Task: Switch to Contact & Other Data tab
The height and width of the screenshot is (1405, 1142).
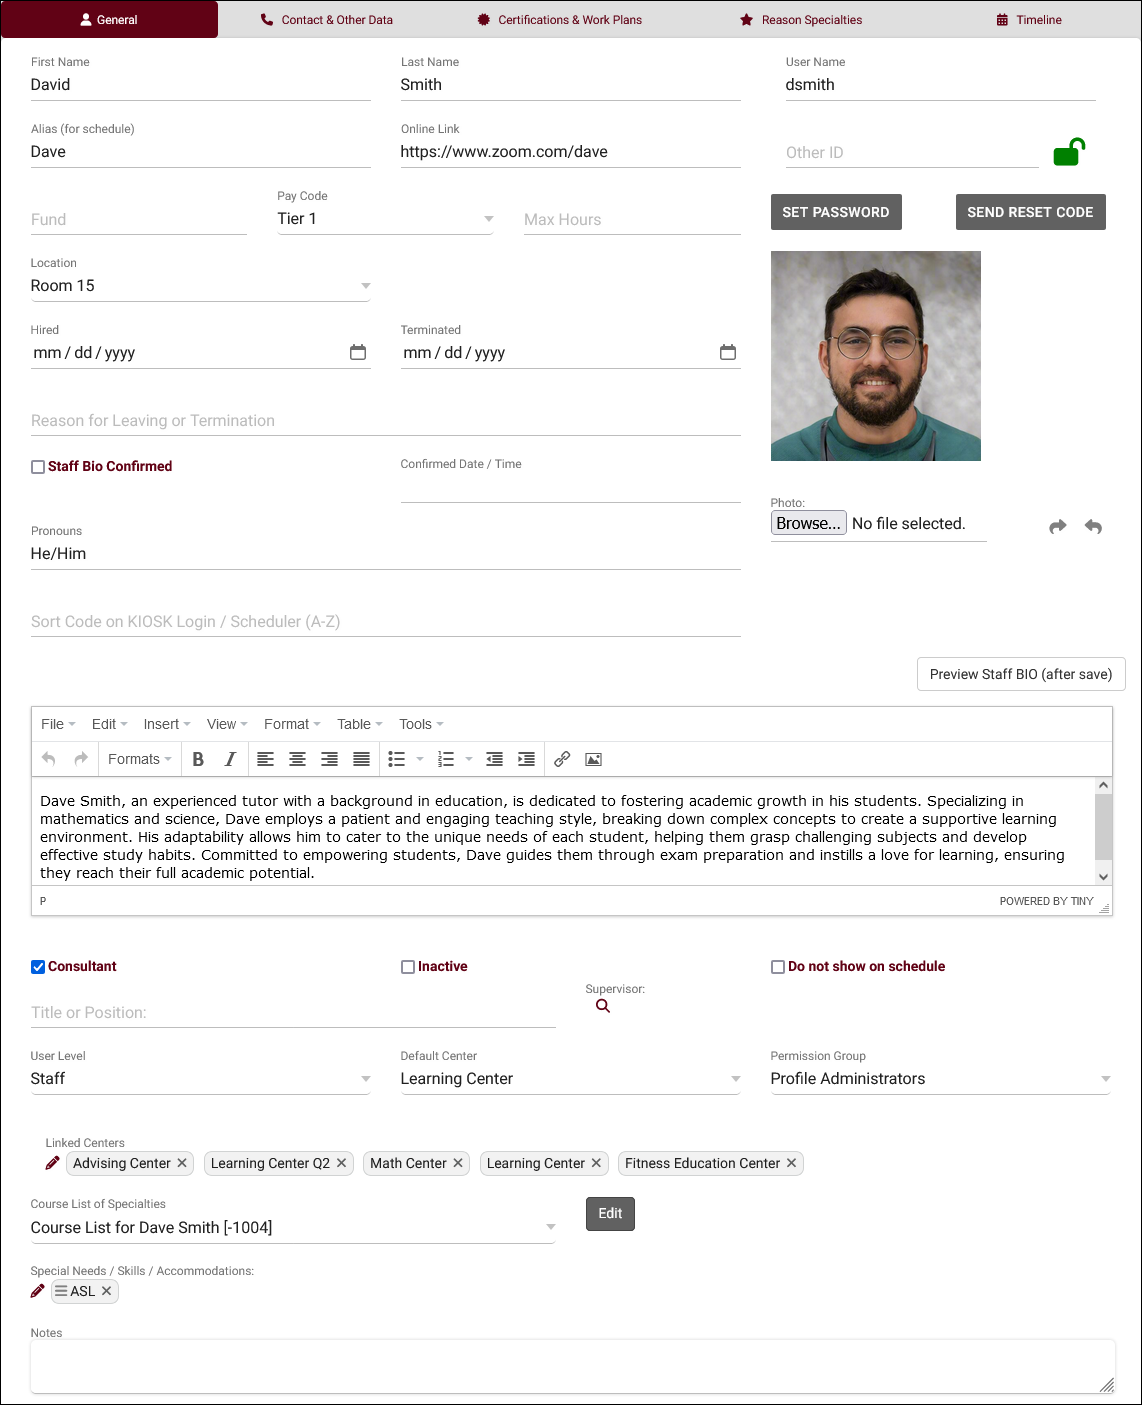Action: pyautogui.click(x=327, y=20)
